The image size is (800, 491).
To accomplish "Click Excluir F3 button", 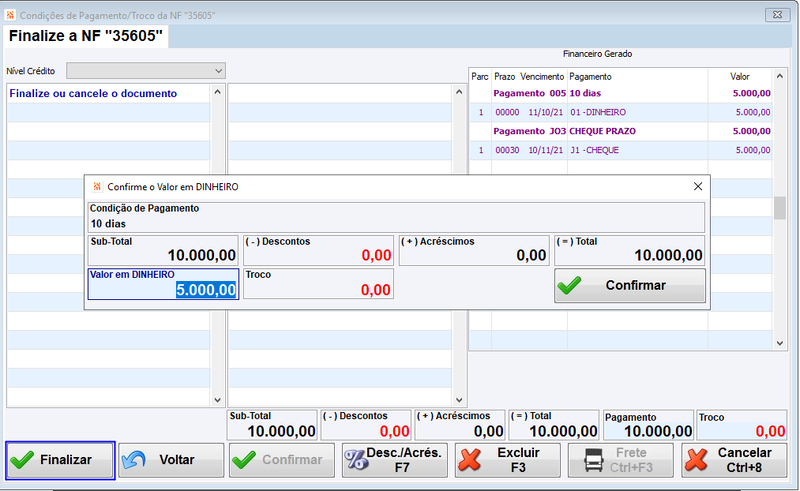I will (508, 460).
